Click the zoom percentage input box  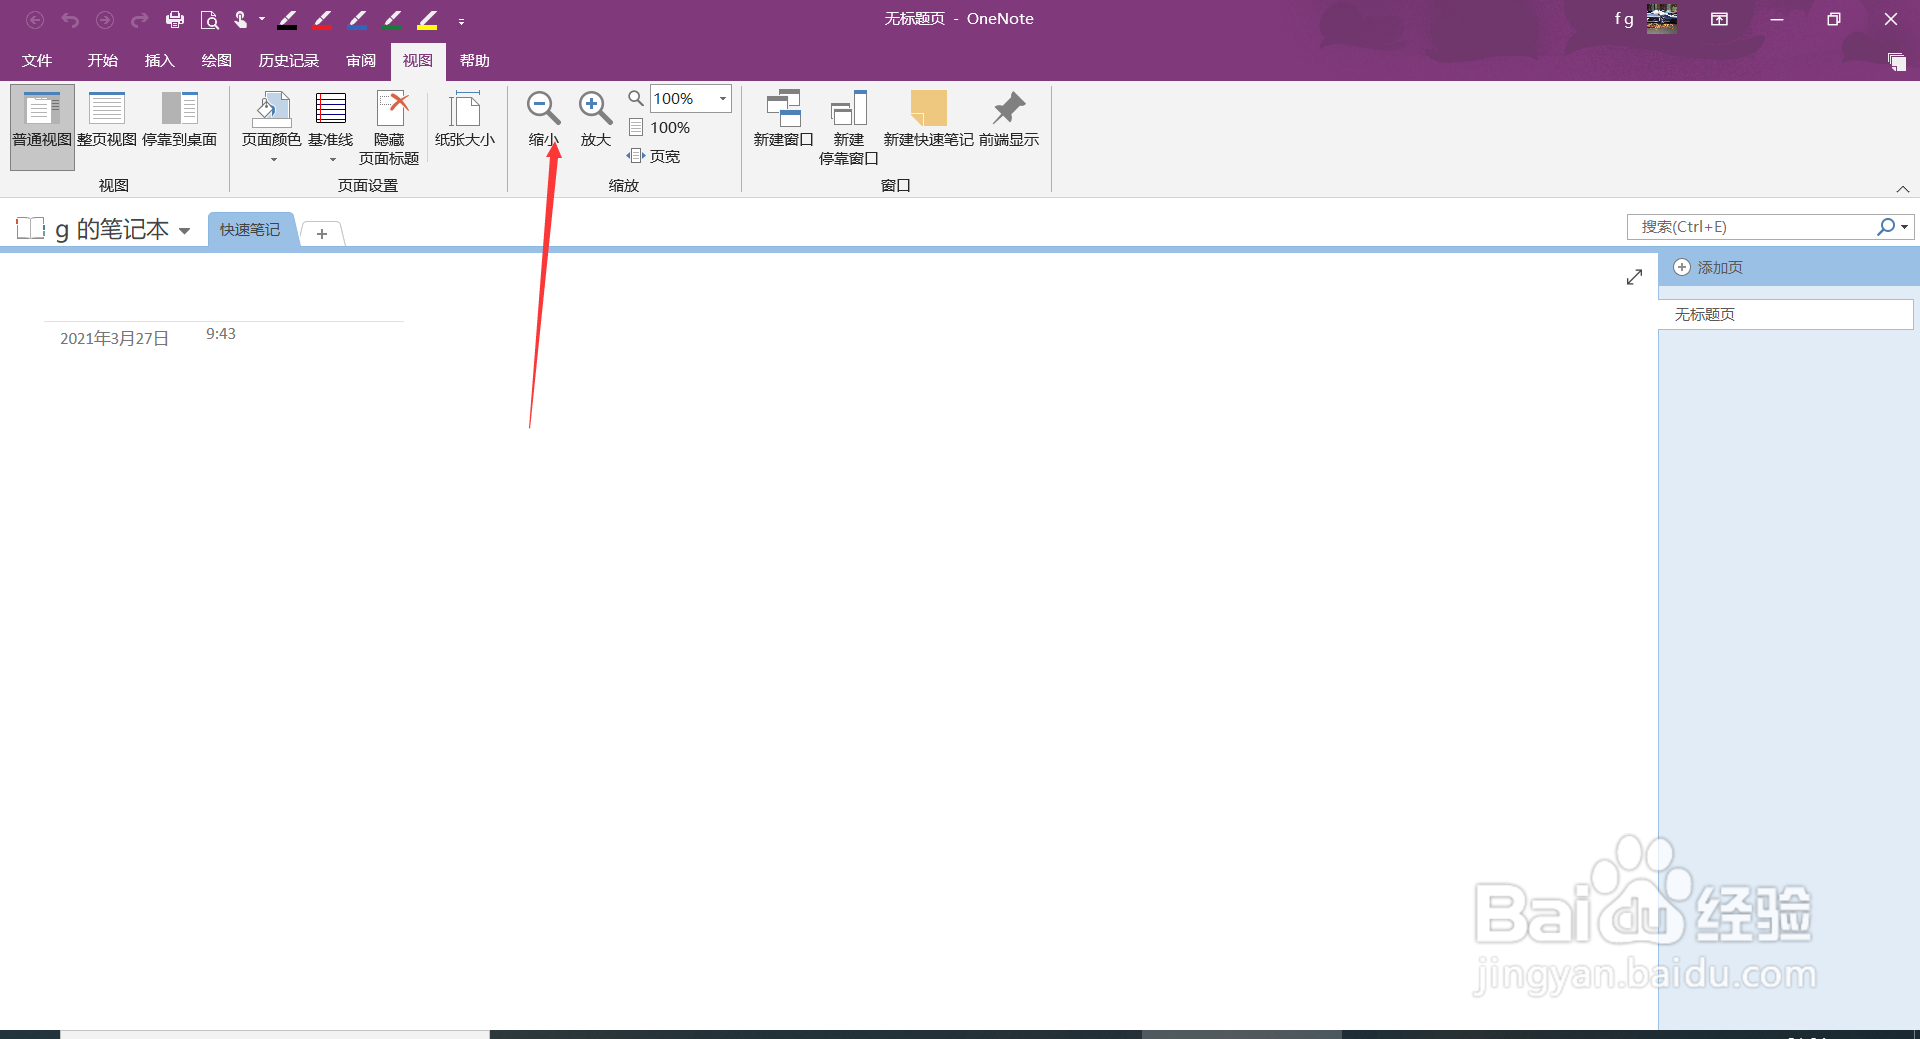(683, 99)
